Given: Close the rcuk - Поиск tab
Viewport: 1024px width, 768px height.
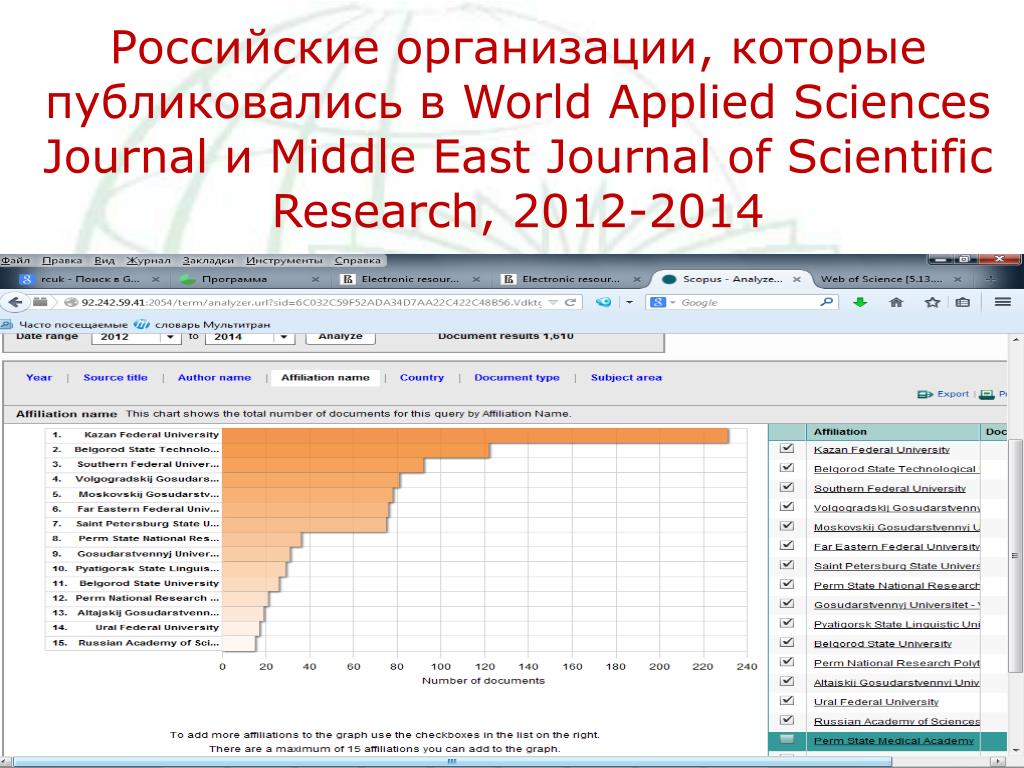Looking at the screenshot, I should click(155, 279).
